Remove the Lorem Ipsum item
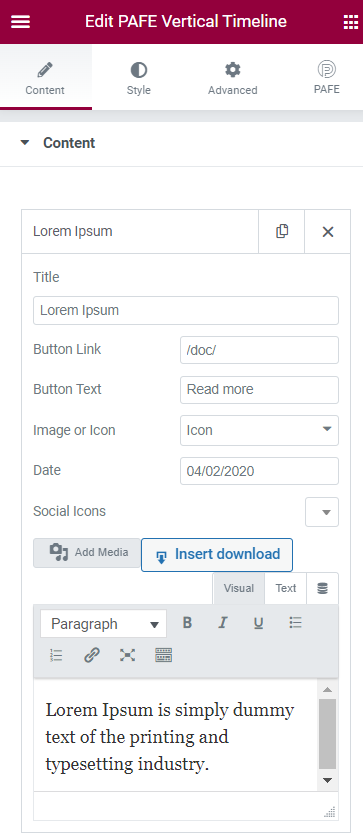This screenshot has height=838, width=363. click(x=328, y=231)
